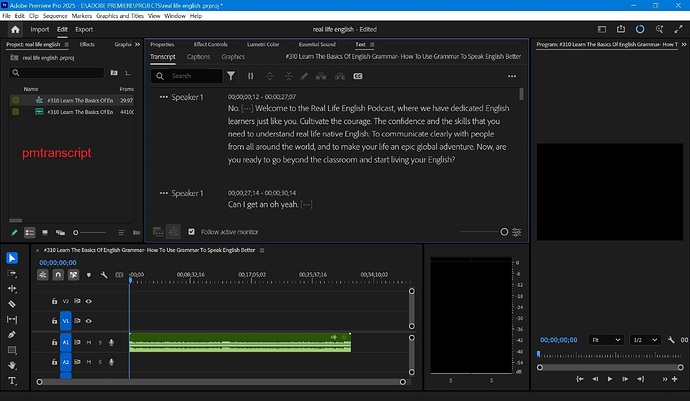
Task: Open Program monitor wrench settings
Action: pyautogui.click(x=671, y=340)
